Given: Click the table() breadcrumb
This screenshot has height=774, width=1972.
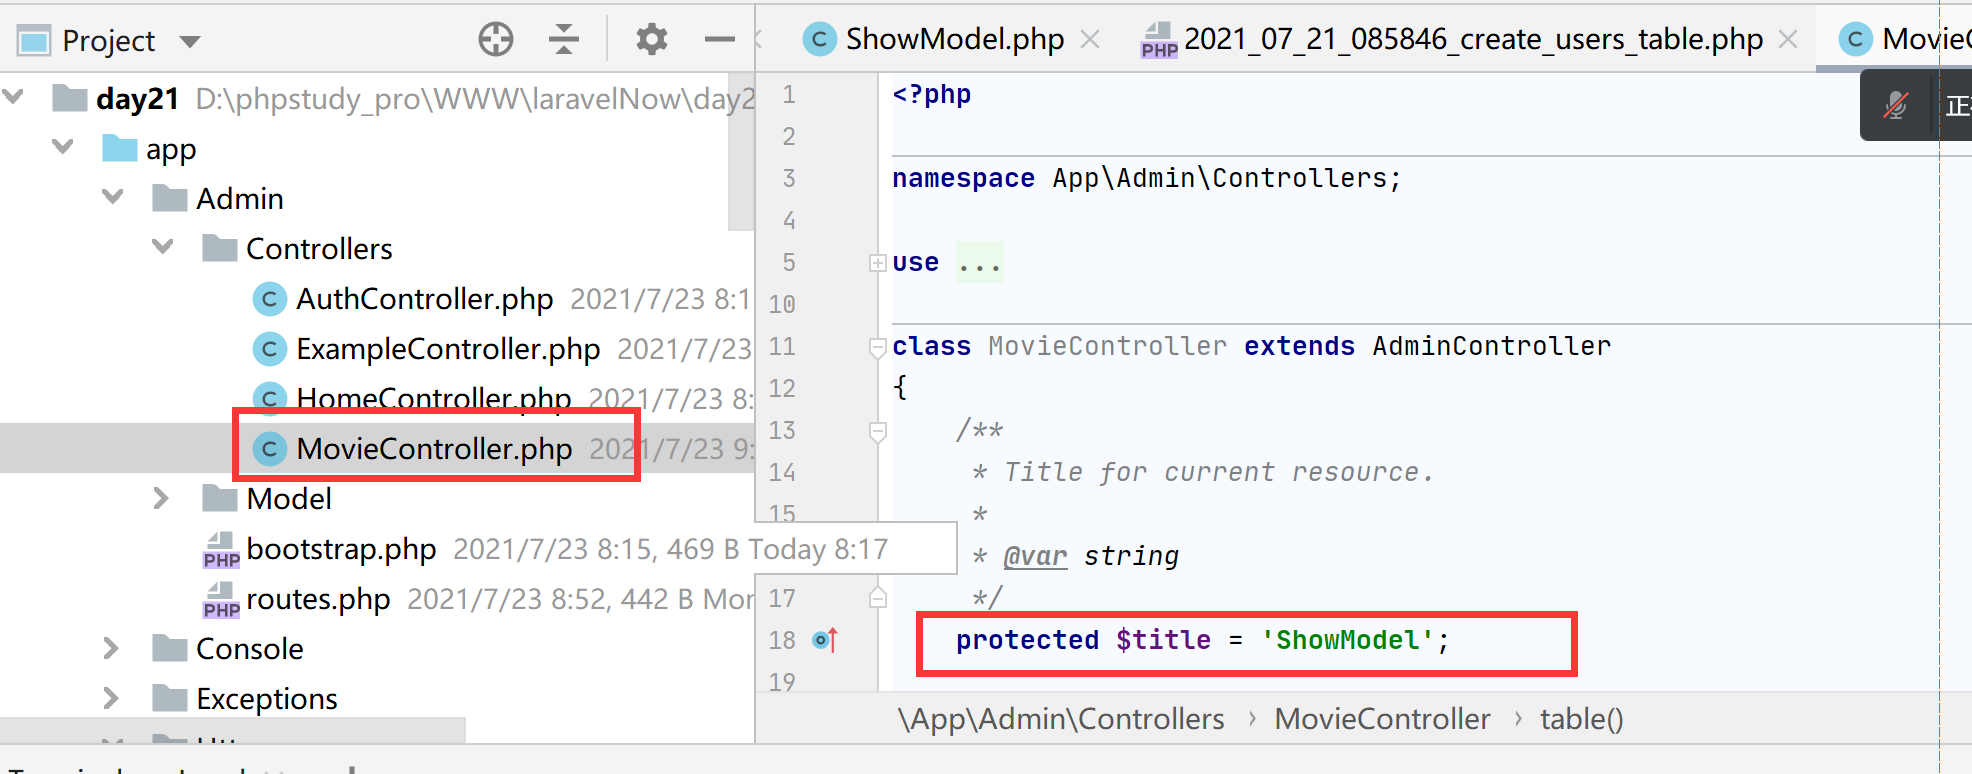Looking at the screenshot, I should coord(1581,719).
